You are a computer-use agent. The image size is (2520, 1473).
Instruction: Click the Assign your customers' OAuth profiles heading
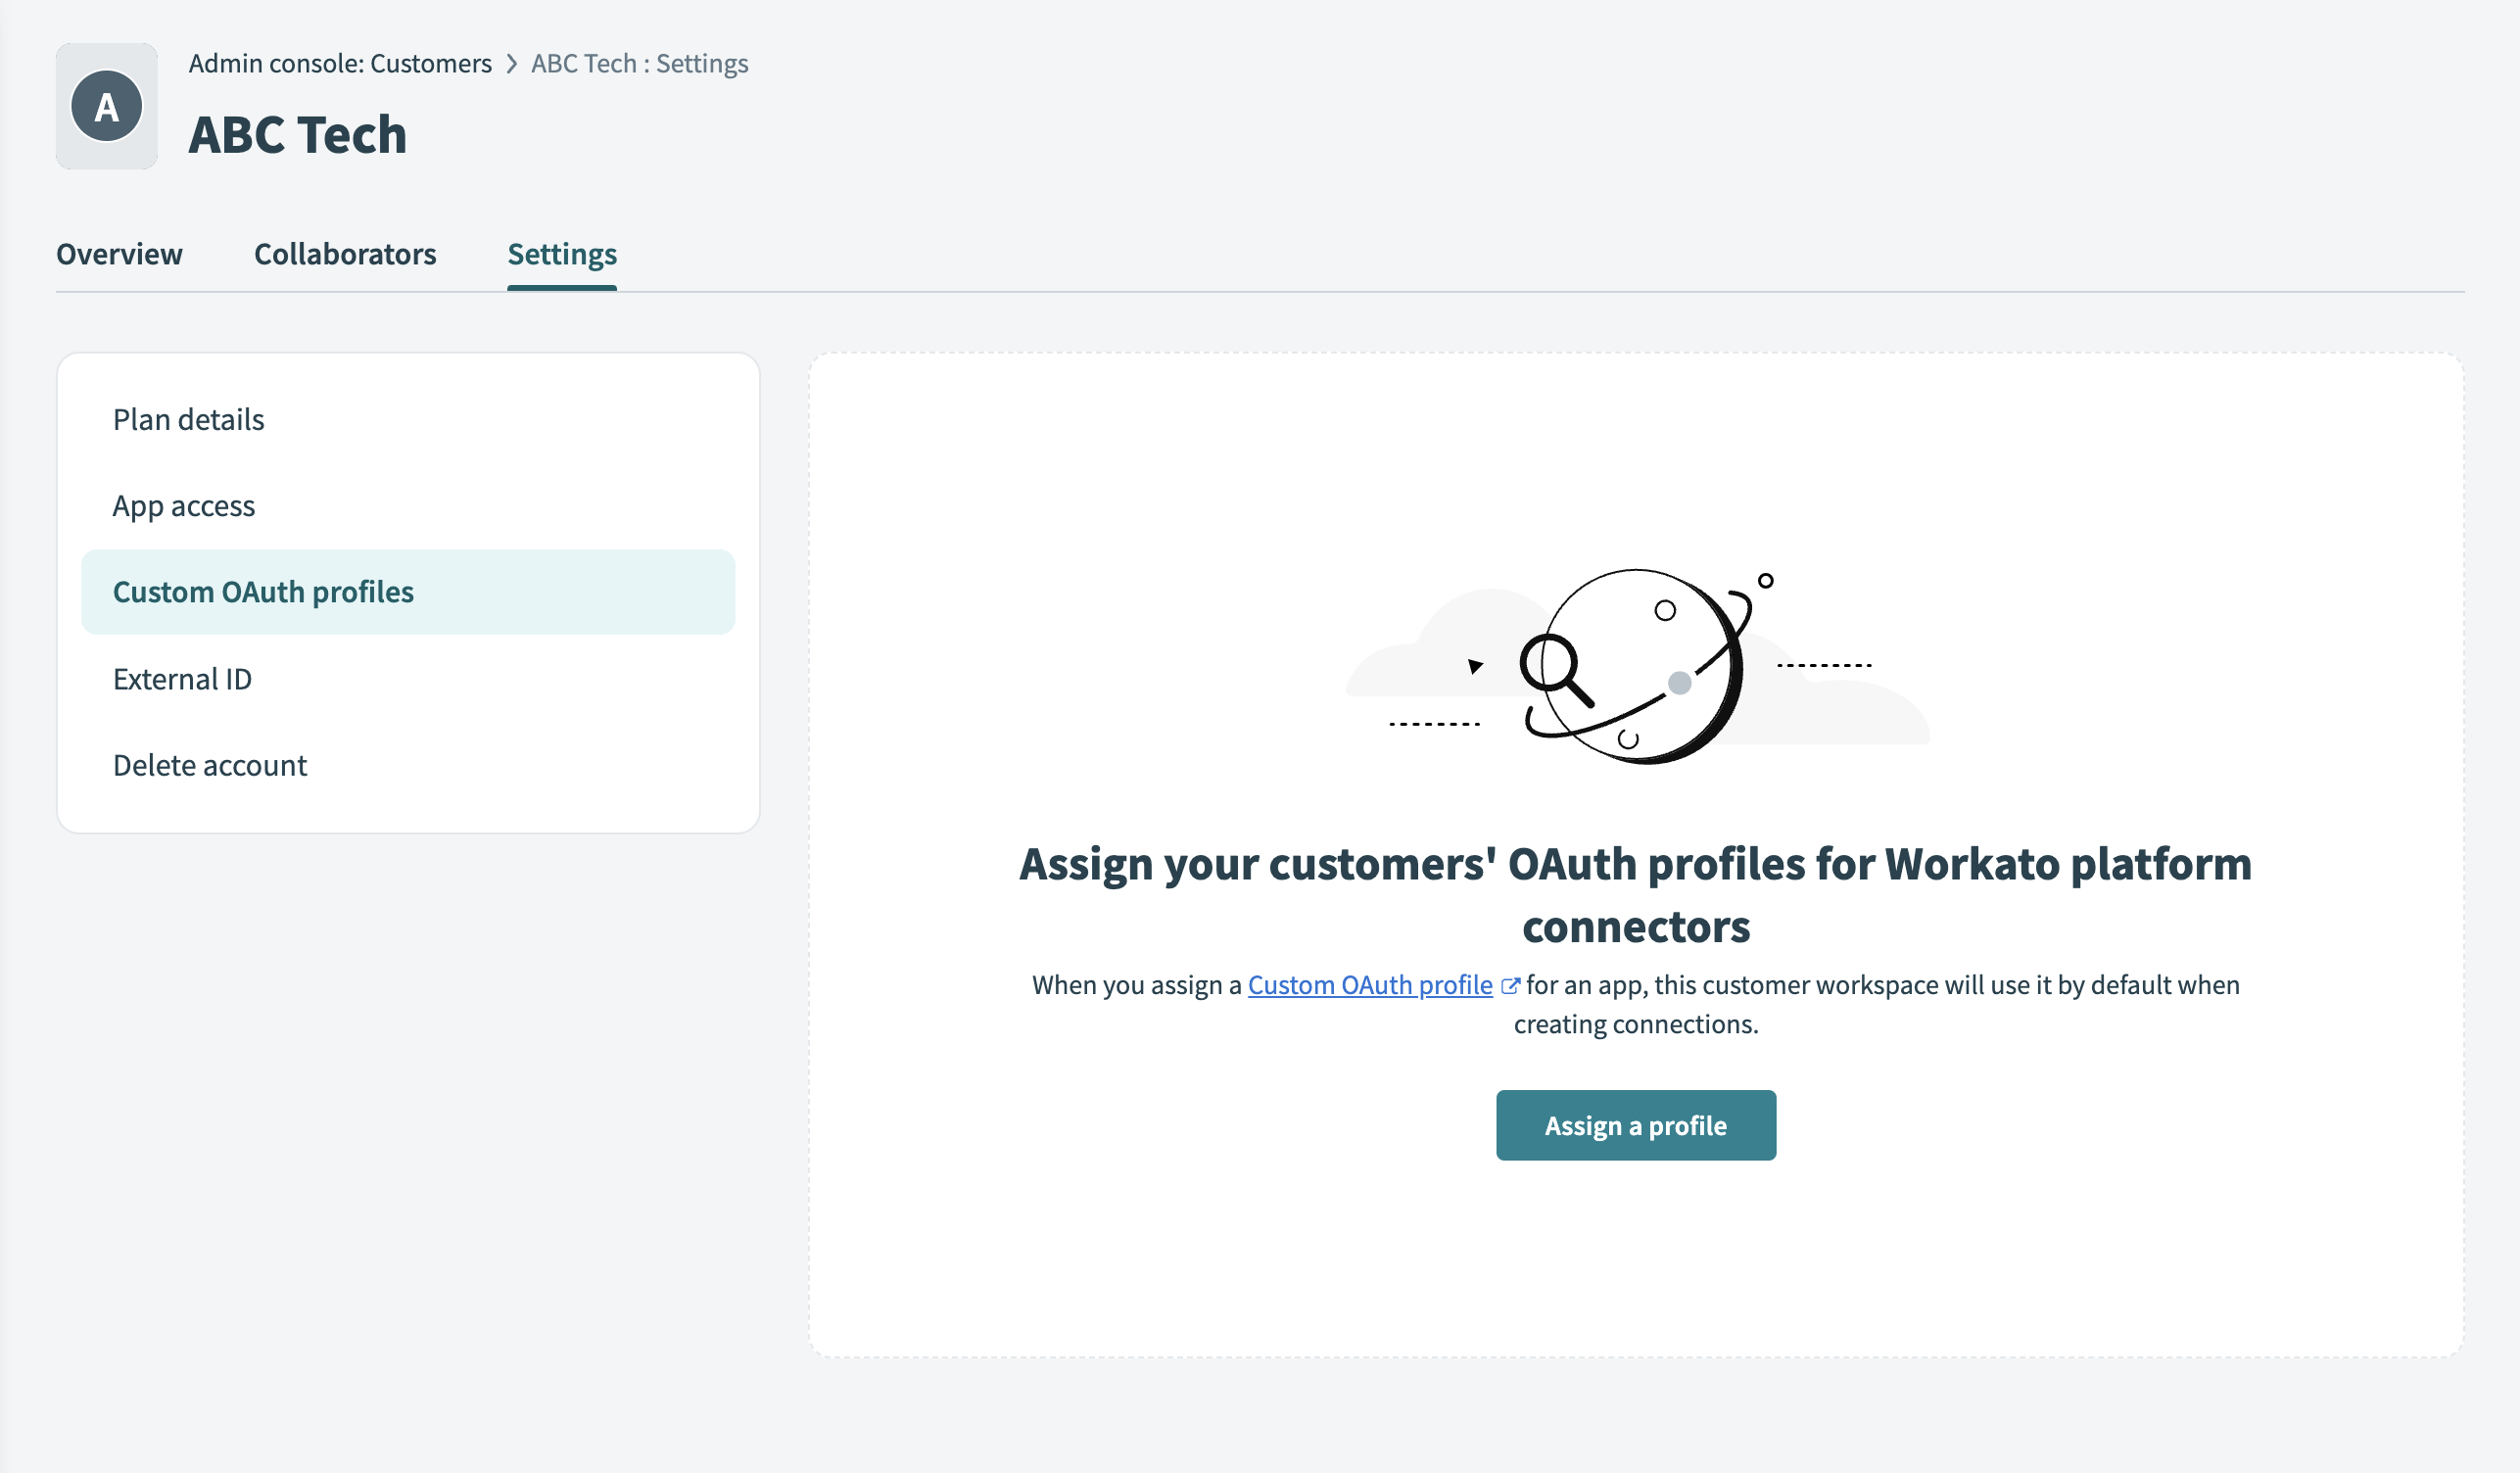(1636, 895)
